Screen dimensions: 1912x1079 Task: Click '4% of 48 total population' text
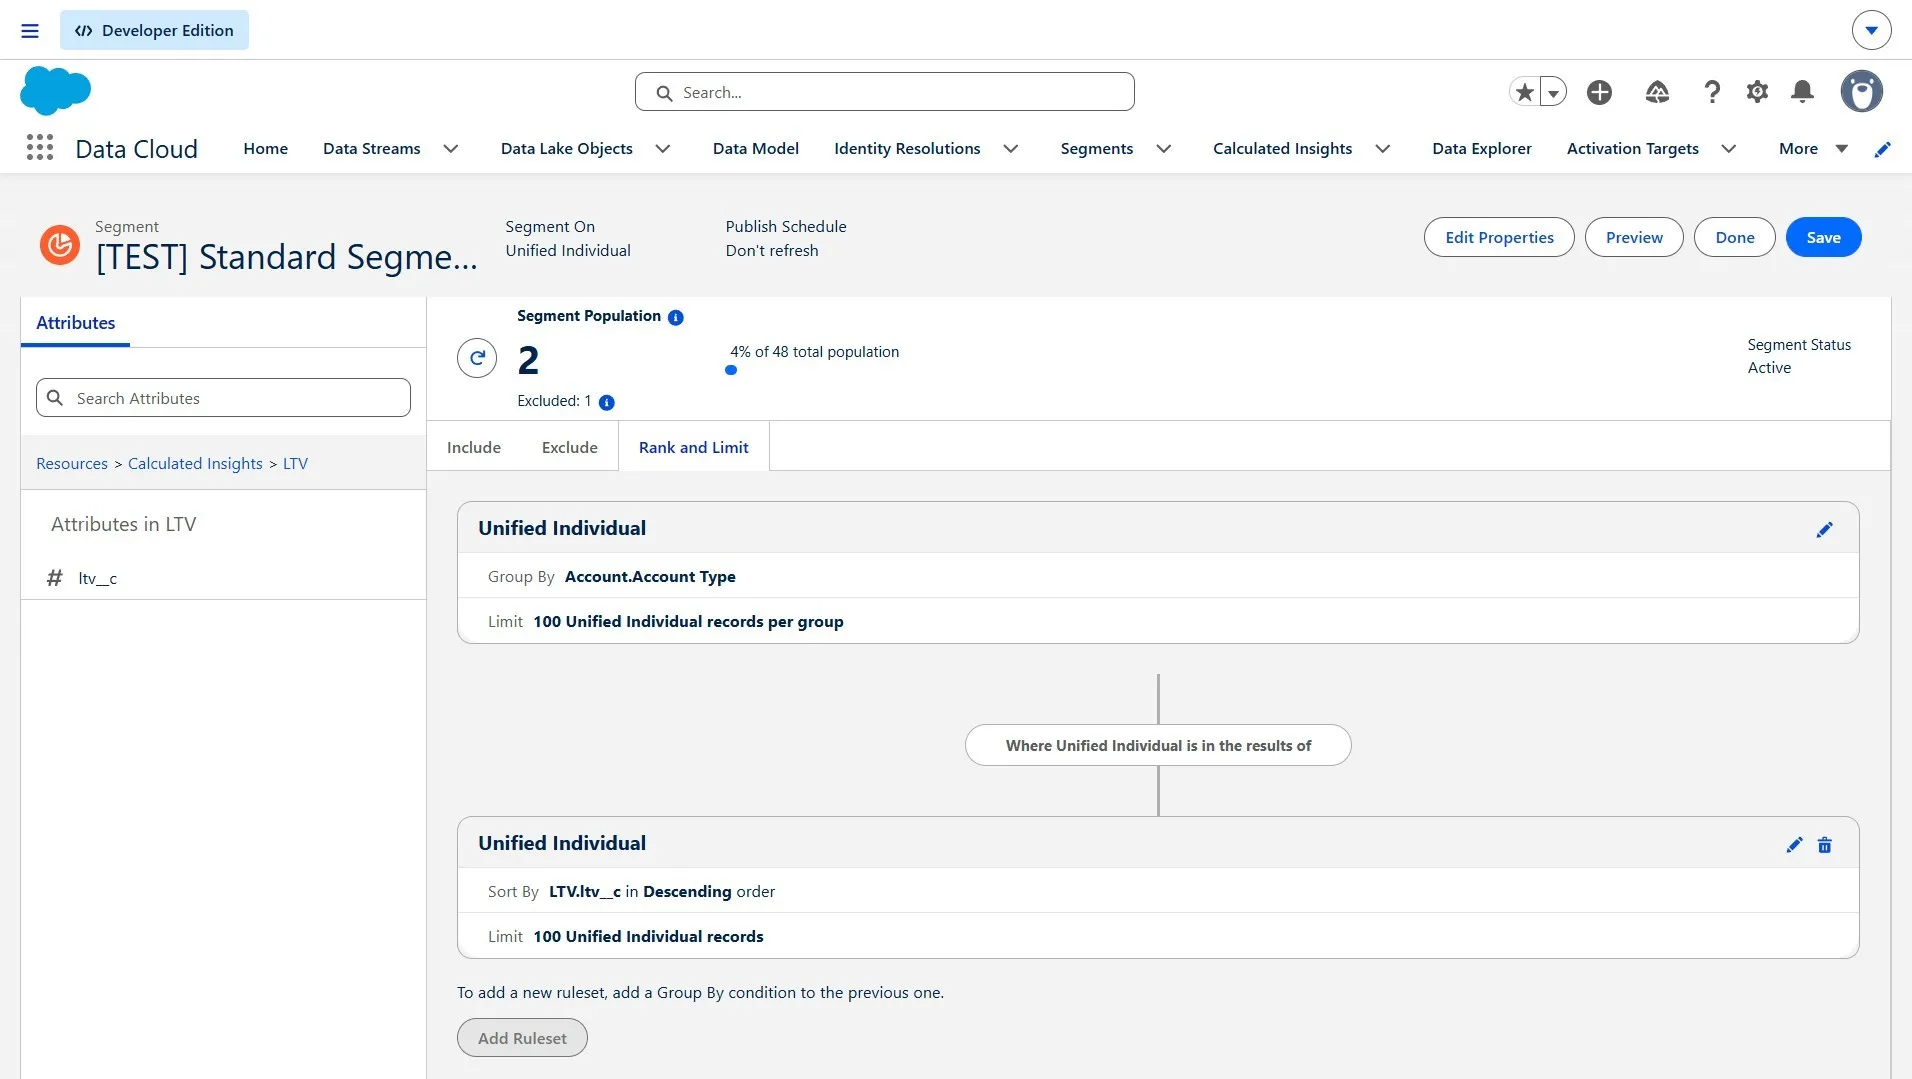click(814, 352)
